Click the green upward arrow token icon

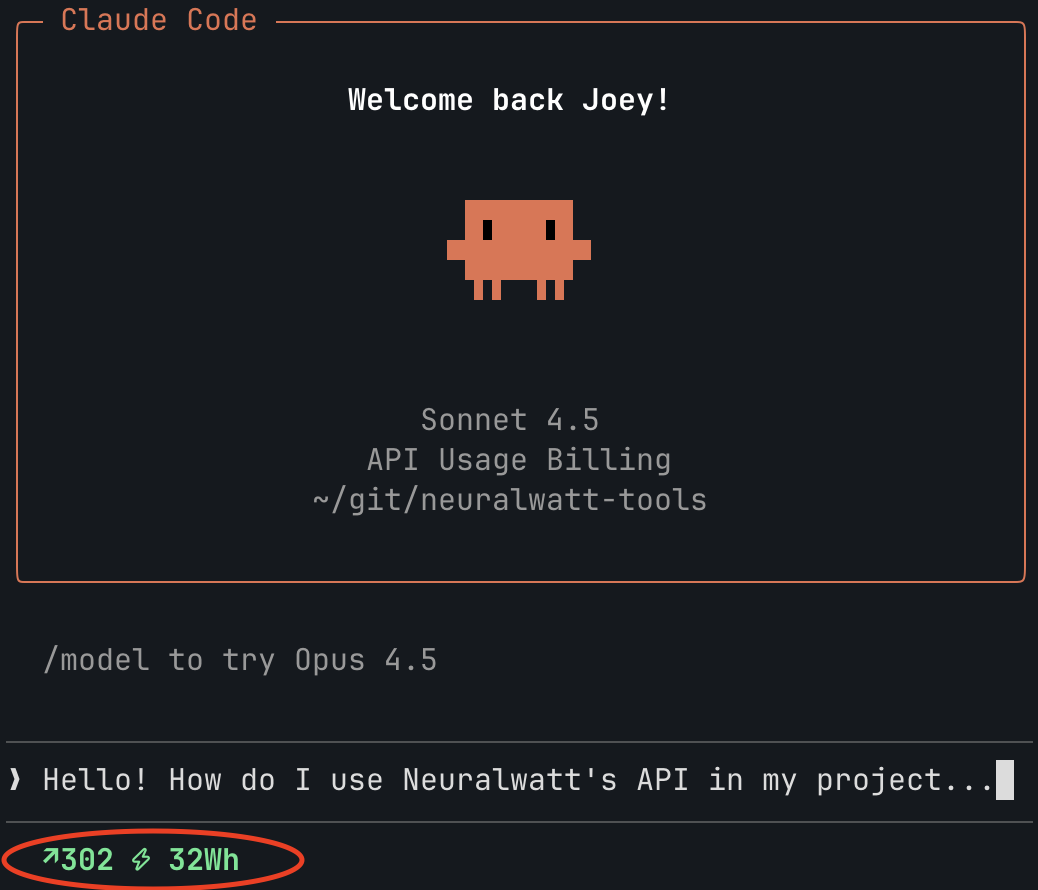[50, 856]
